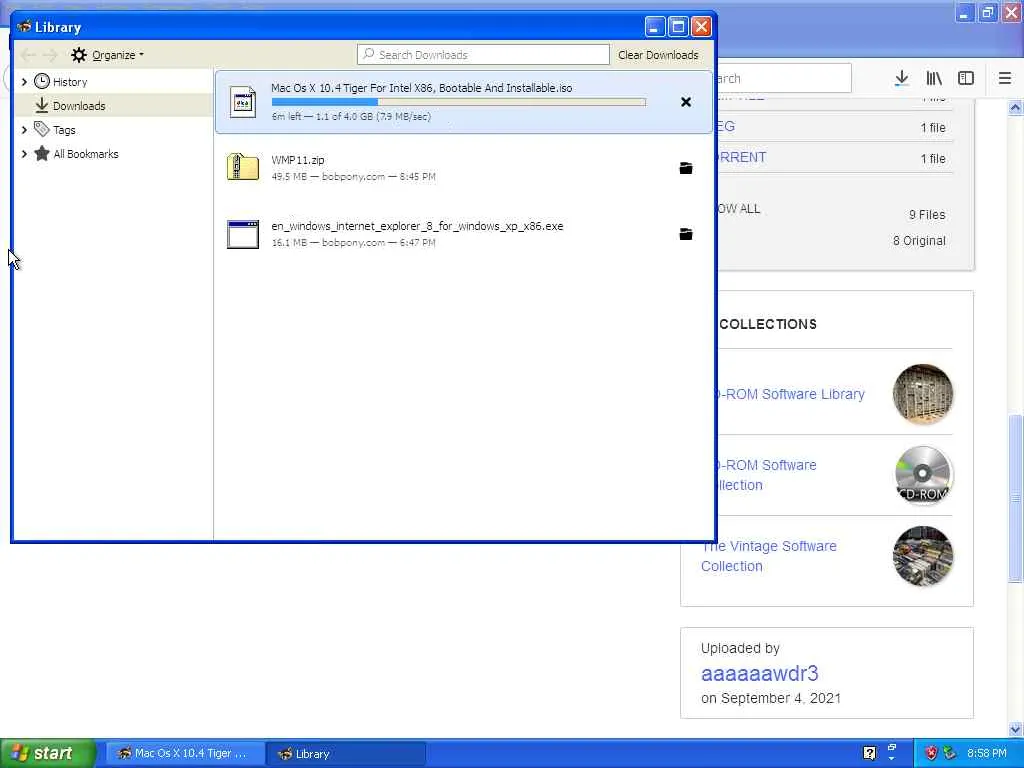Toggle the Firefox sidebar icon
Image resolution: width=1024 pixels, height=768 pixels.
tap(966, 78)
